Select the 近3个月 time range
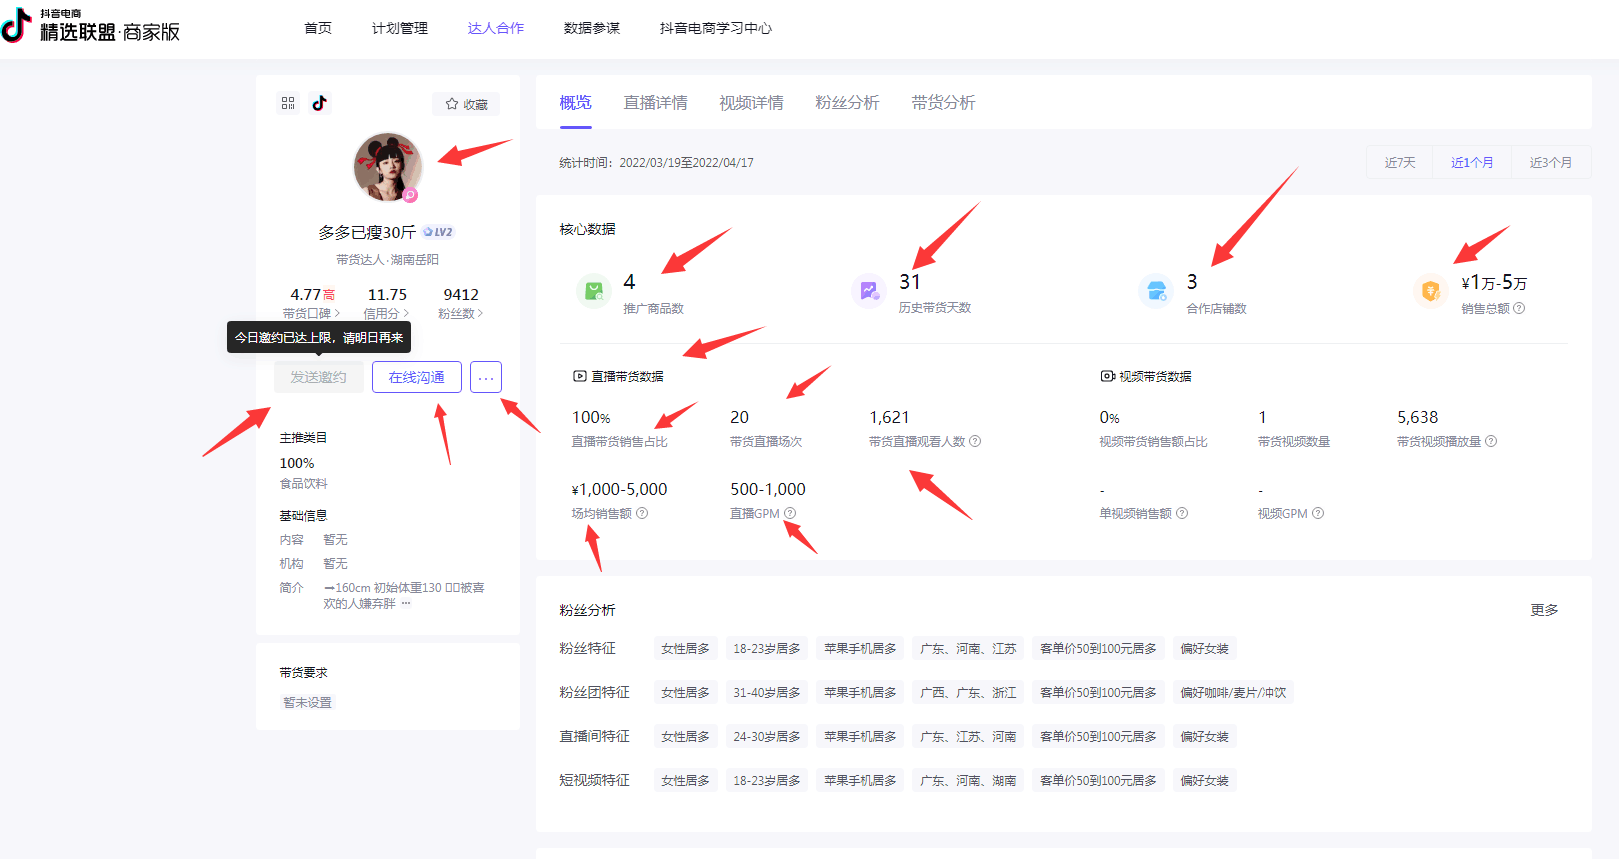 pos(1550,162)
